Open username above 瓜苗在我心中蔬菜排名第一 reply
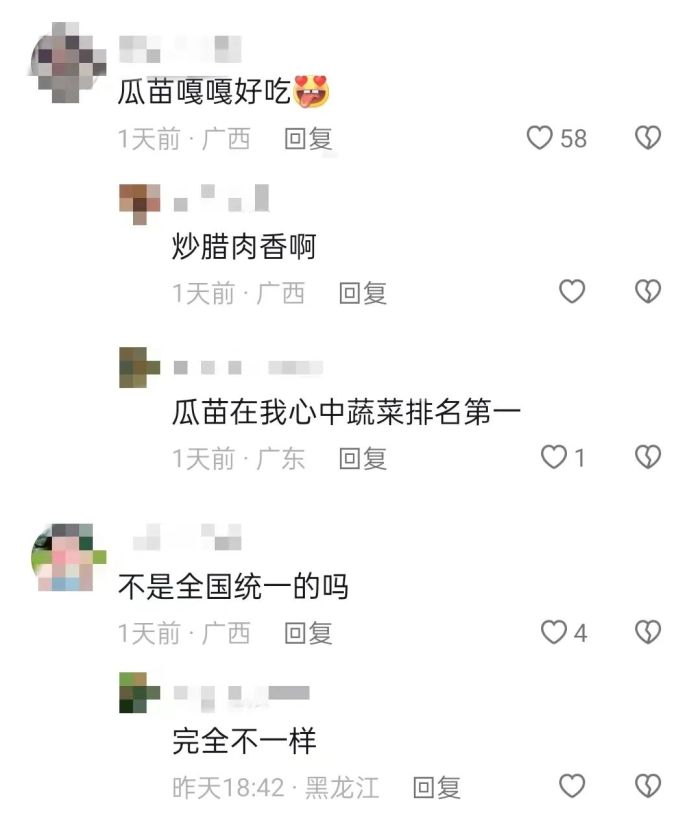Viewport: 700px width, 830px height. pyautogui.click(x=248, y=367)
